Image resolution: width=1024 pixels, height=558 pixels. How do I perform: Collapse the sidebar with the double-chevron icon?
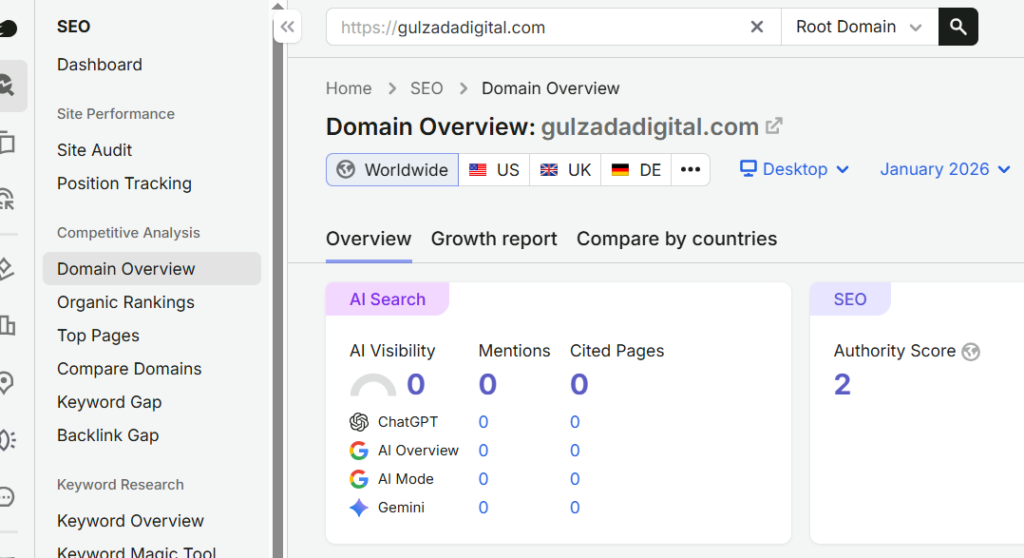pyautogui.click(x=287, y=27)
